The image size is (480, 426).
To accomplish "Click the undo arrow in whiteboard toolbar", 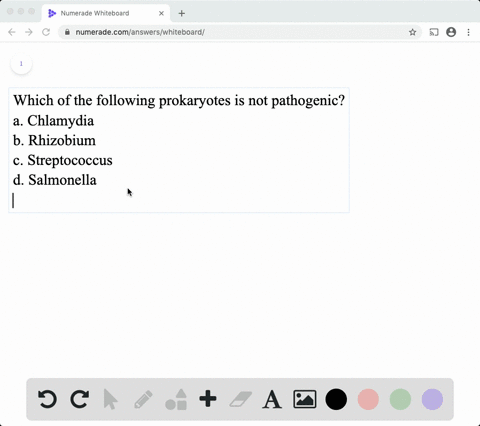I will [x=47, y=399].
